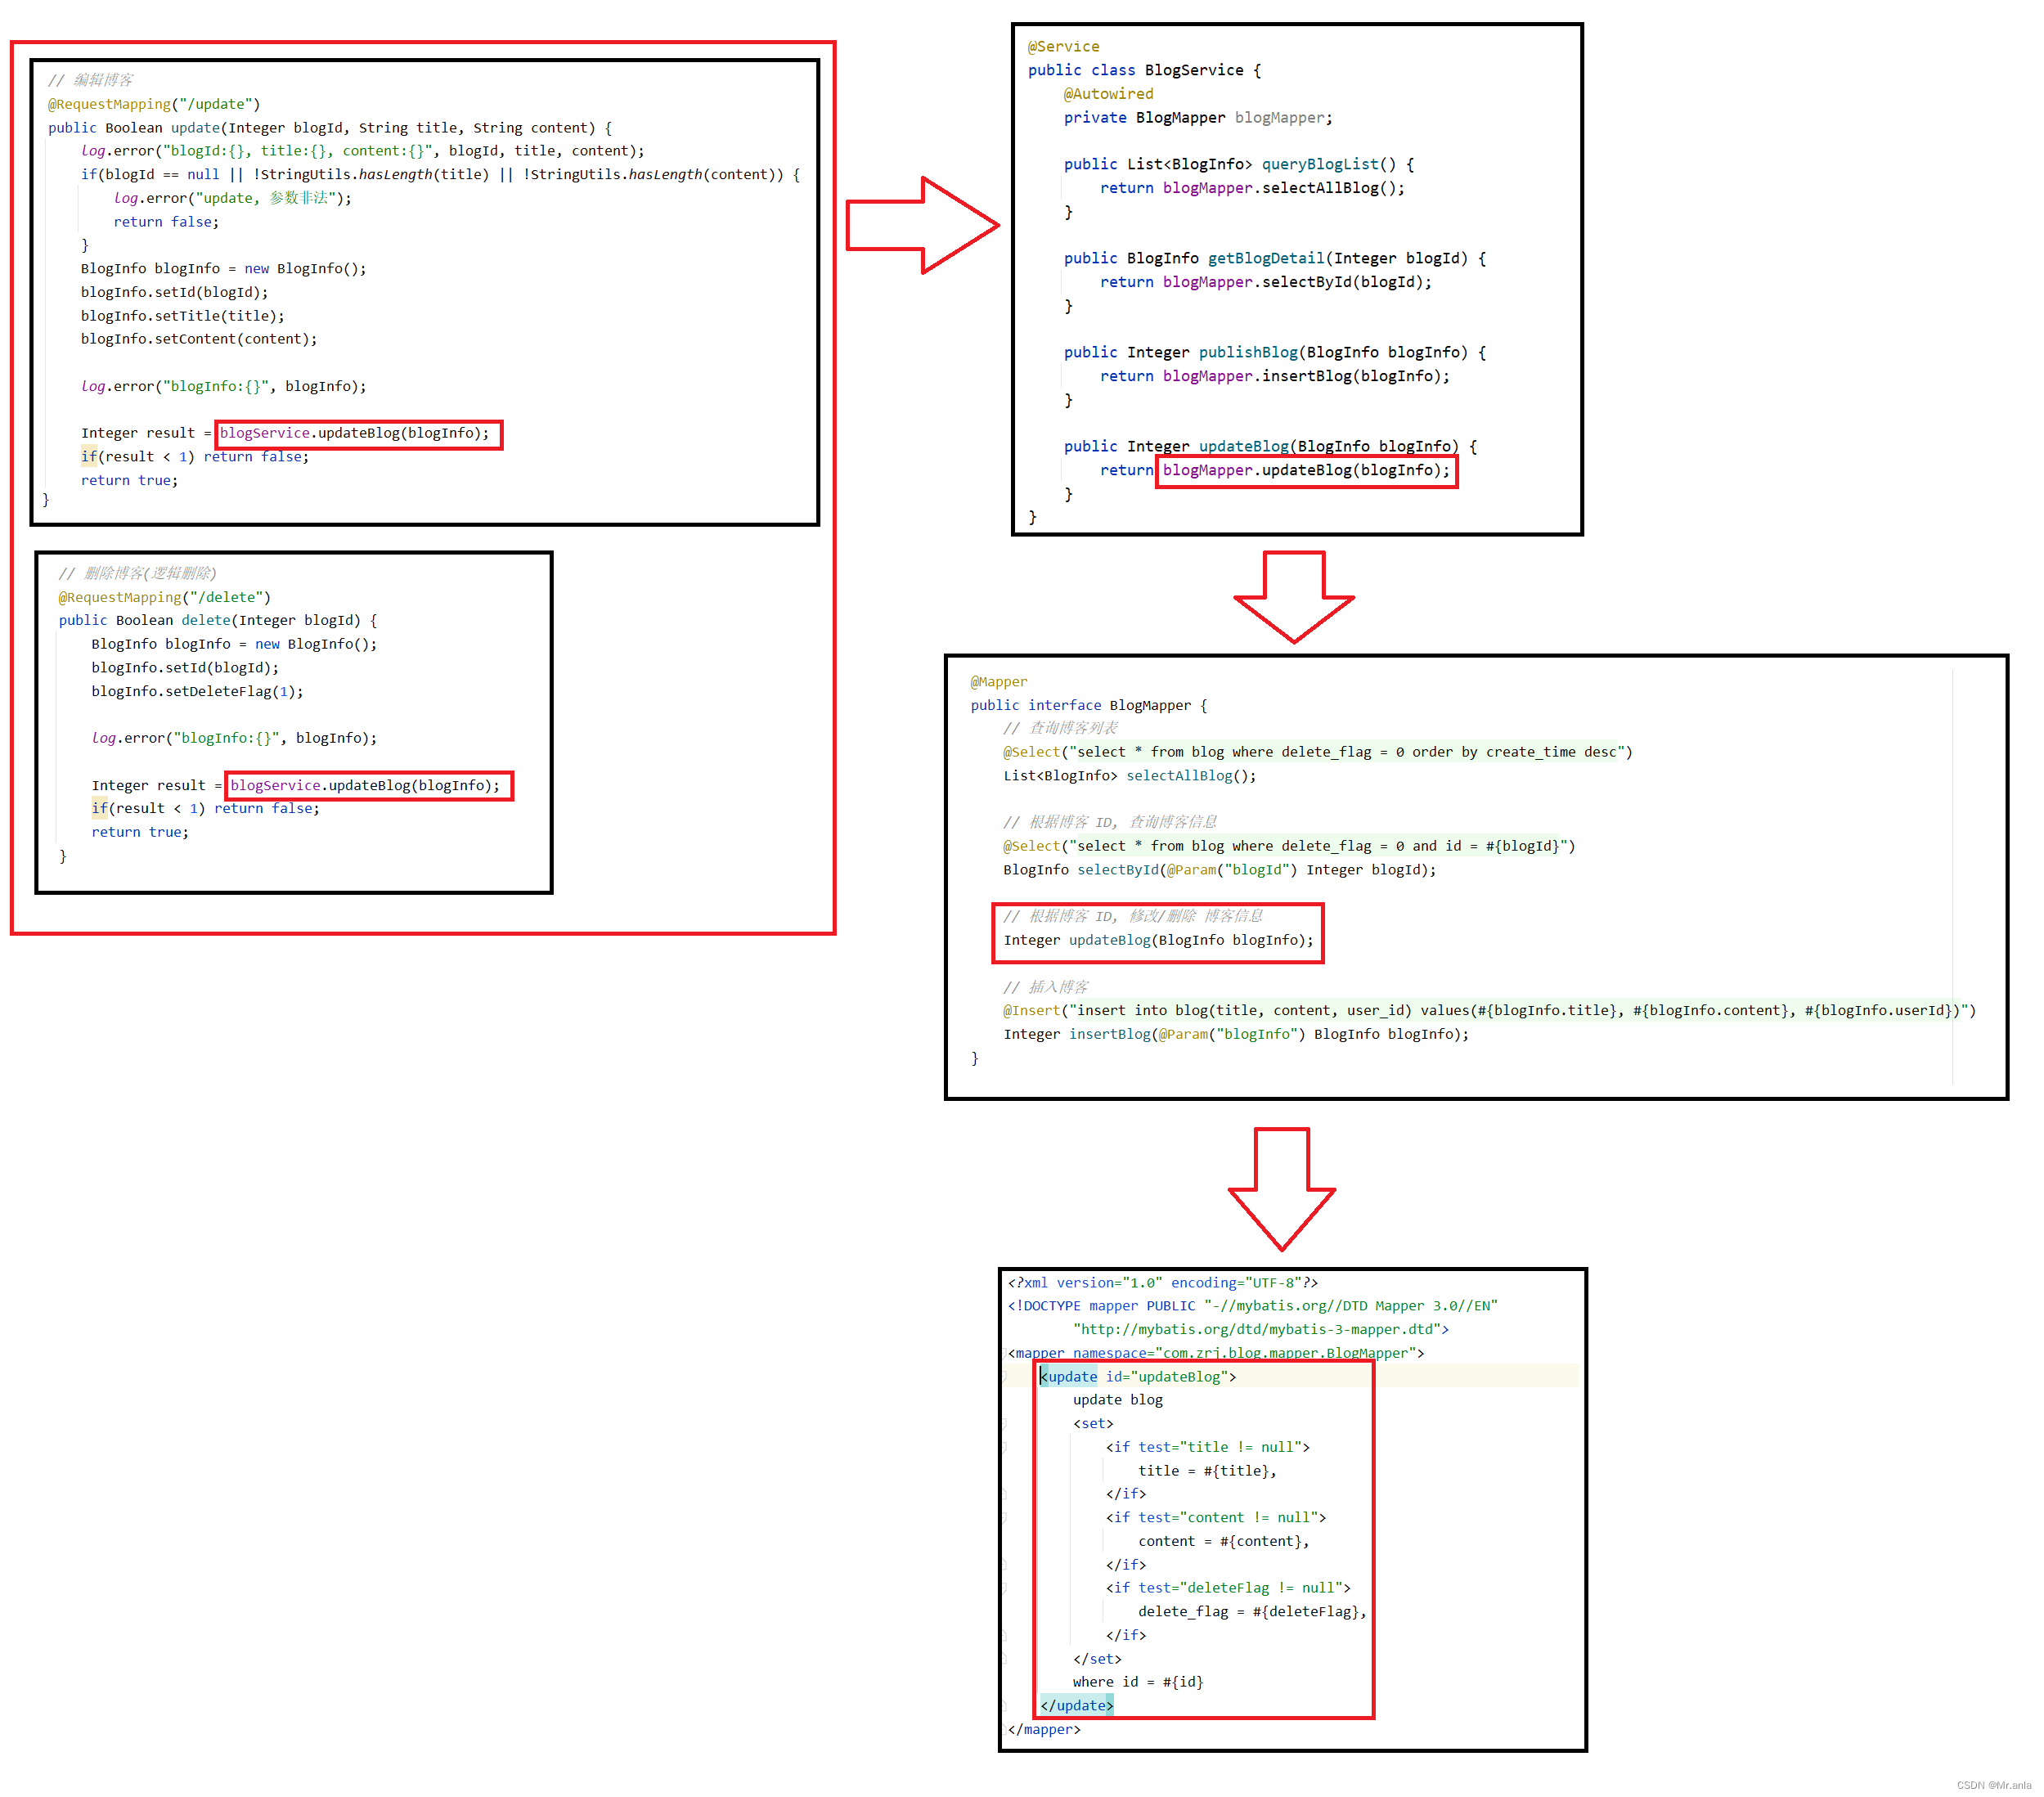Click the '</update>' closing tag
Viewport: 2044px width, 1797px height.
(1077, 1706)
